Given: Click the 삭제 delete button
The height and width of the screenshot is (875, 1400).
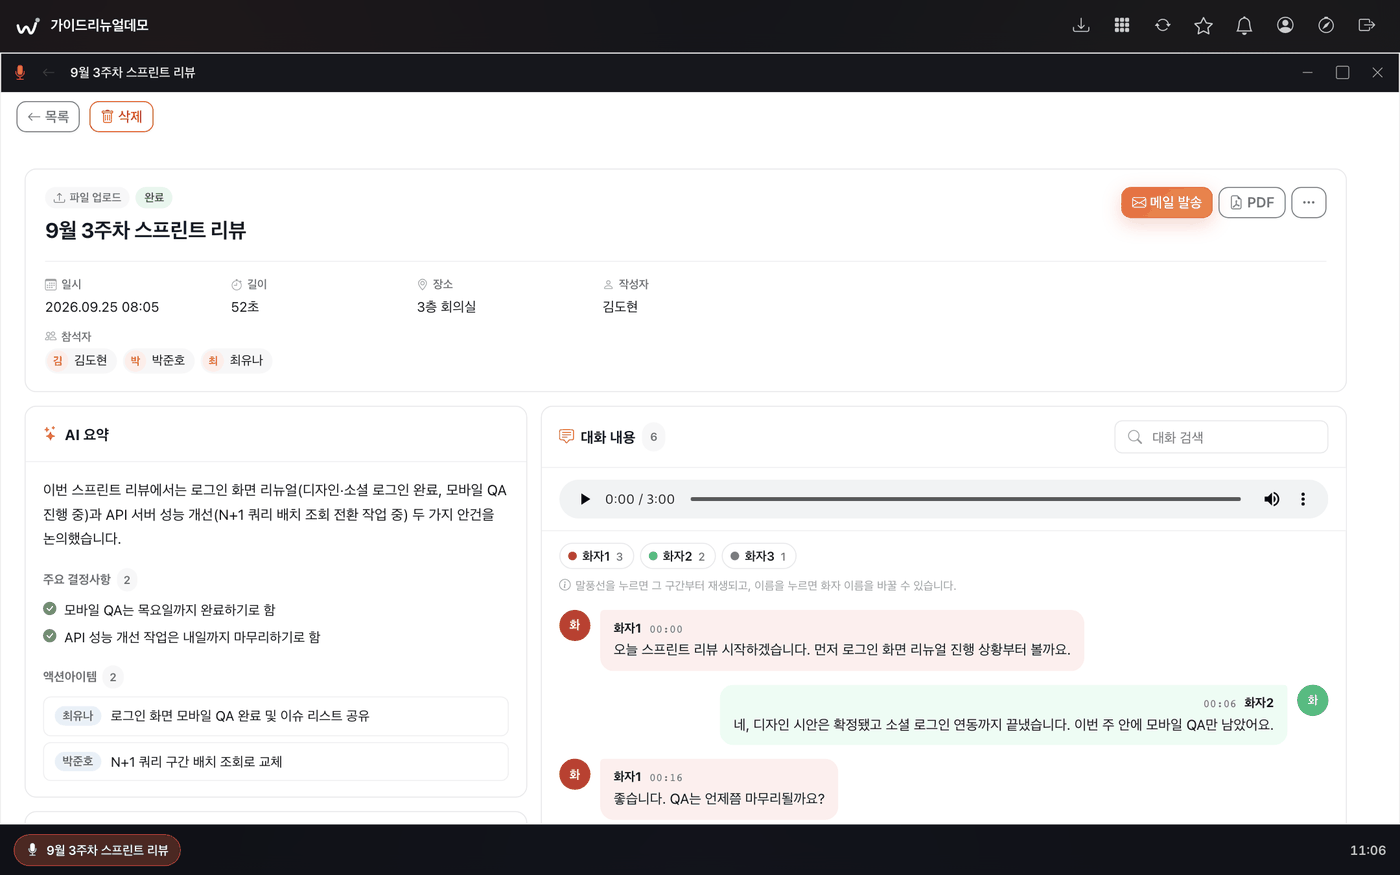Looking at the screenshot, I should pos(121,117).
